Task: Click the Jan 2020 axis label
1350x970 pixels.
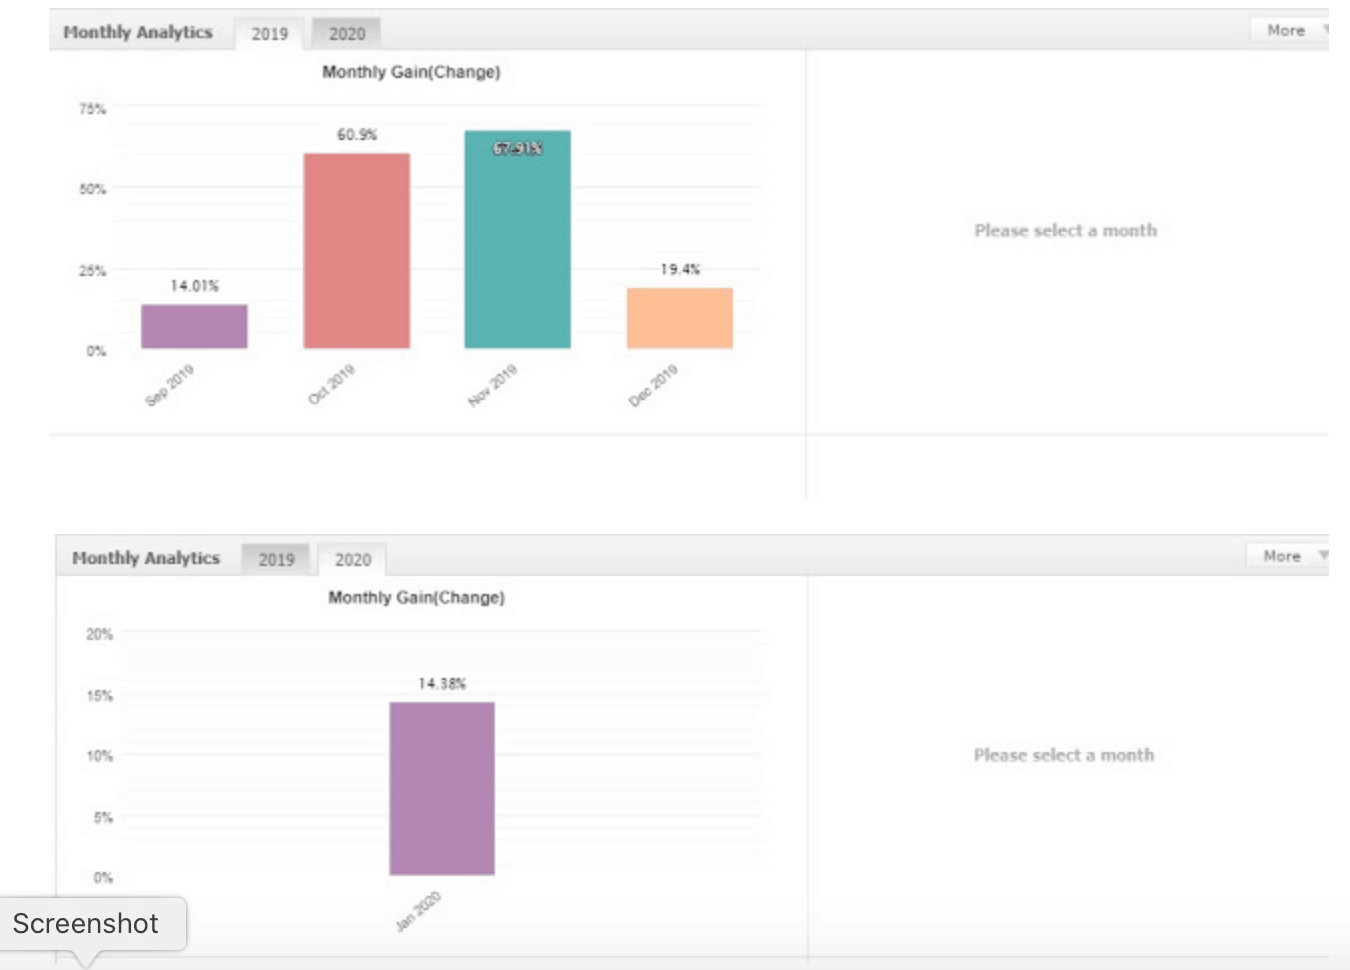Action: coord(417,911)
